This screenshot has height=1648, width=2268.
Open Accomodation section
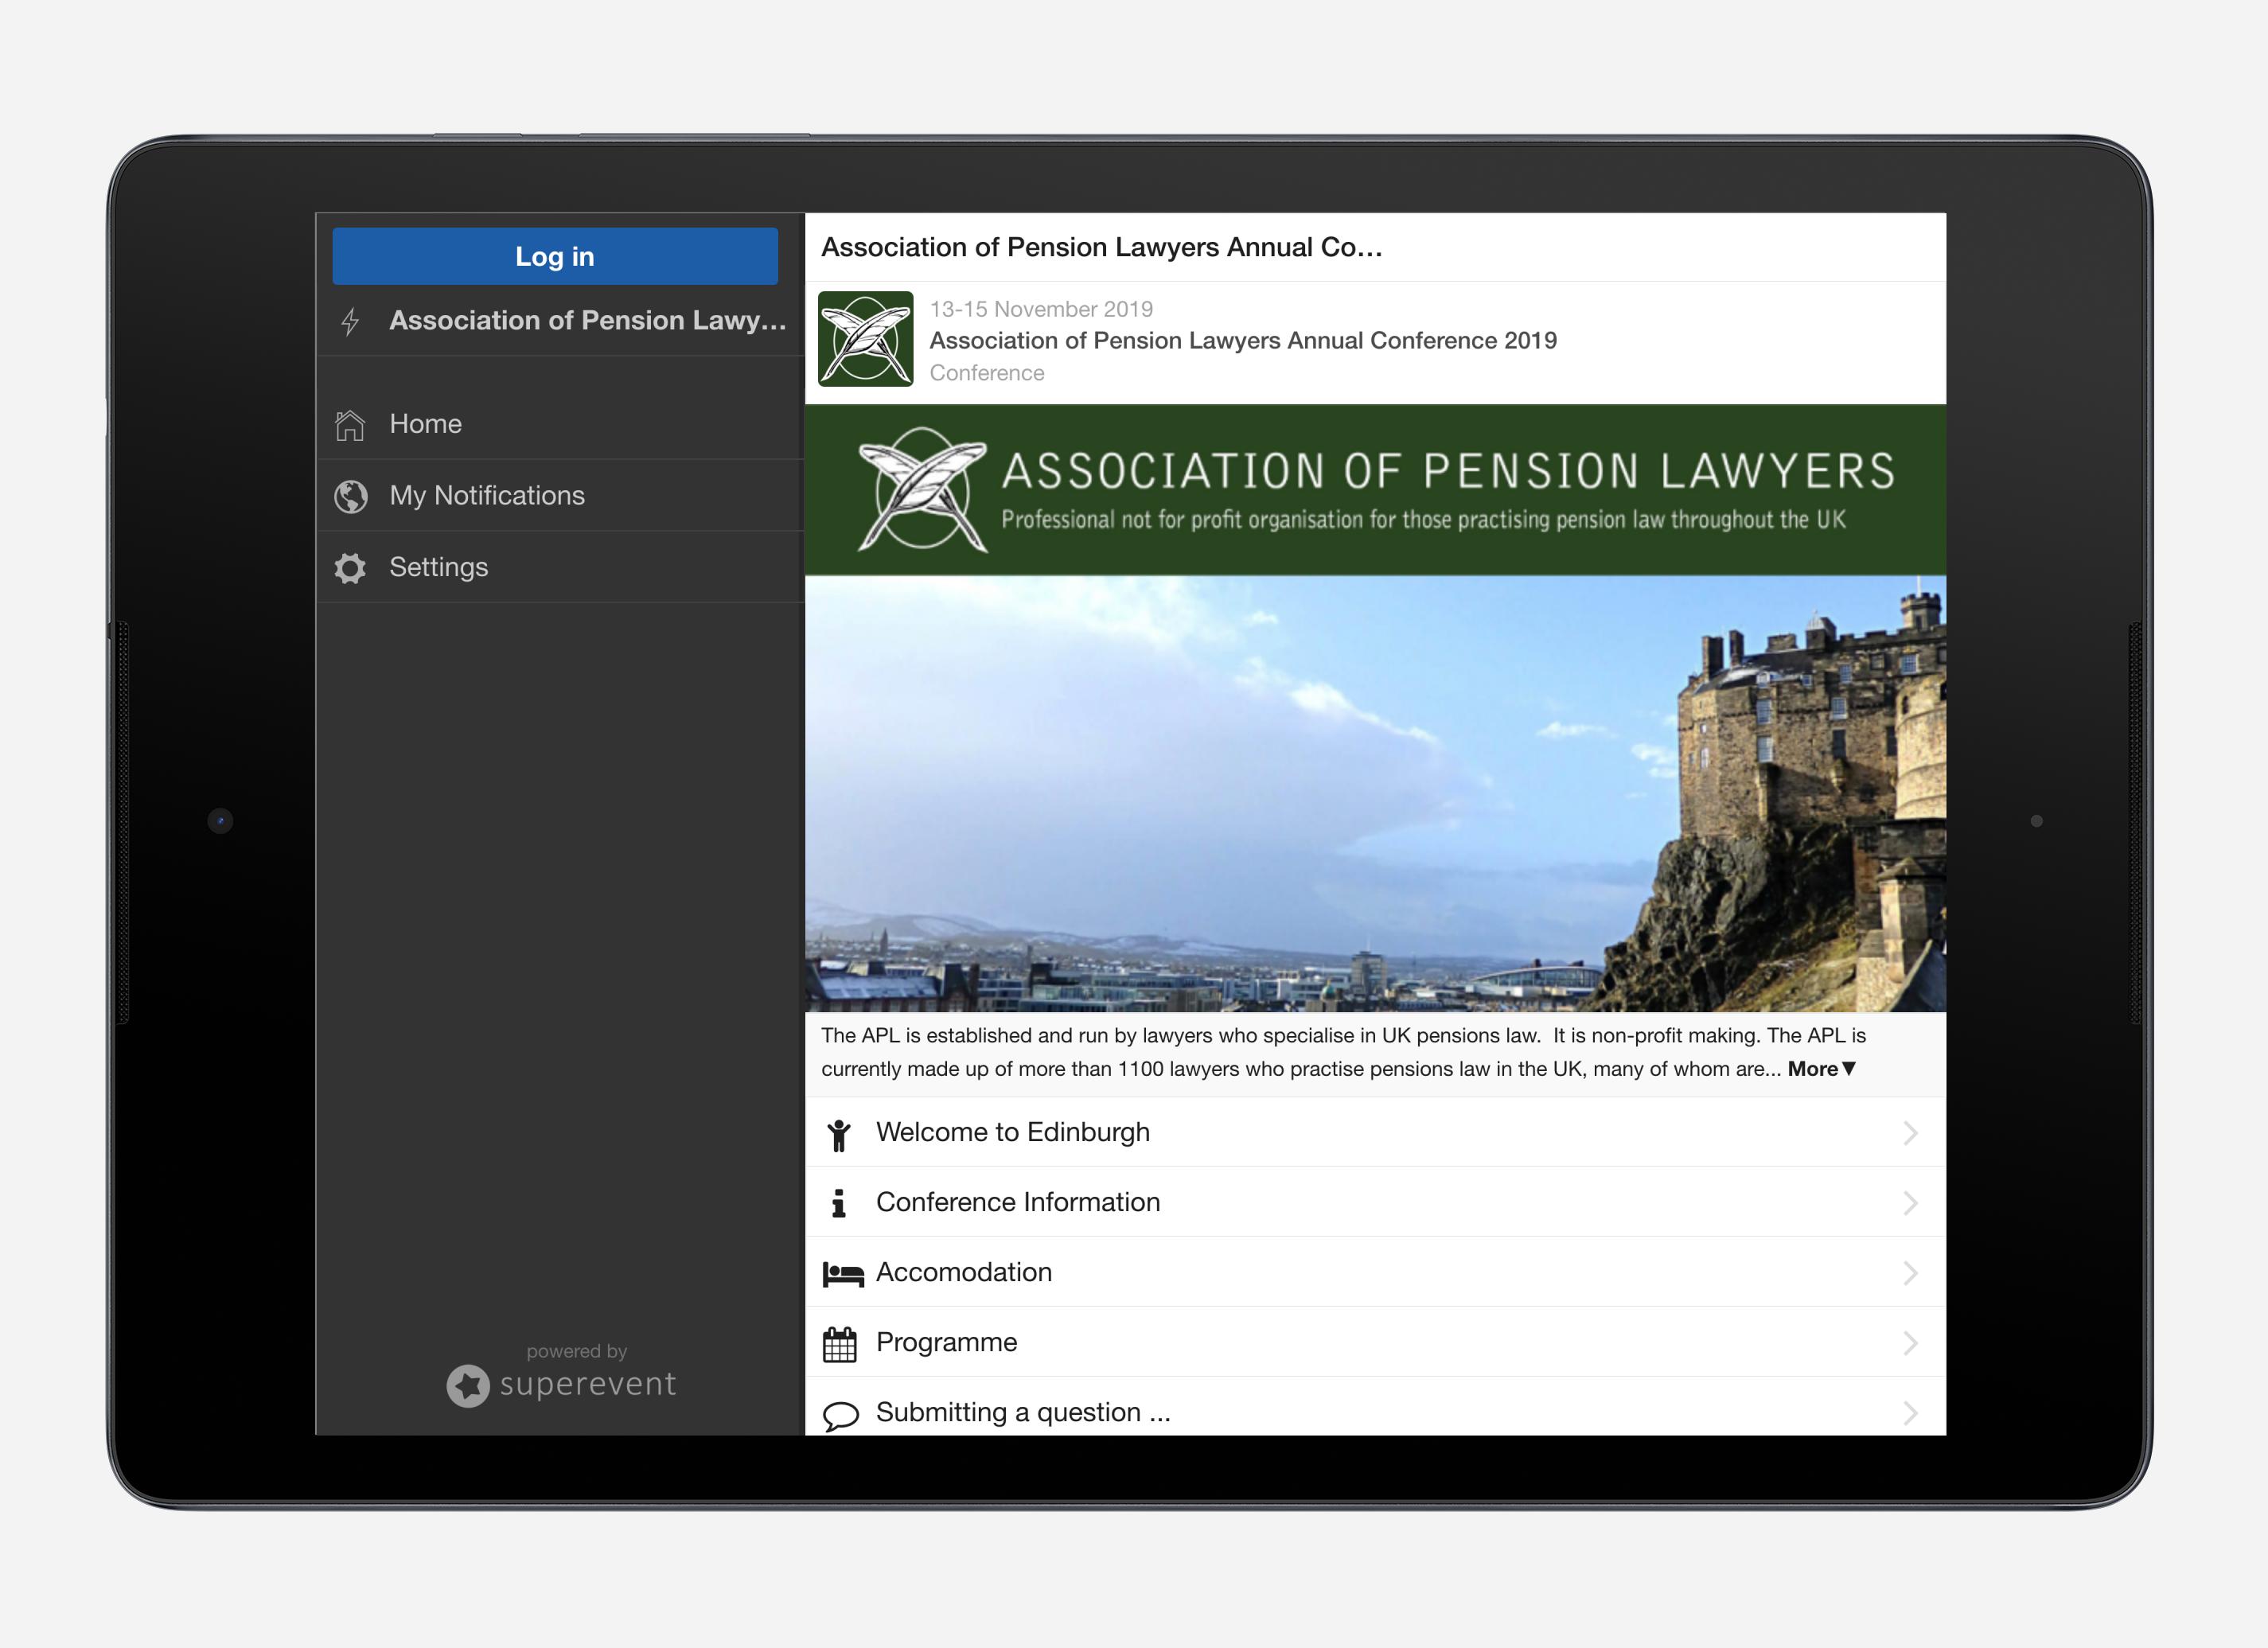click(1375, 1272)
